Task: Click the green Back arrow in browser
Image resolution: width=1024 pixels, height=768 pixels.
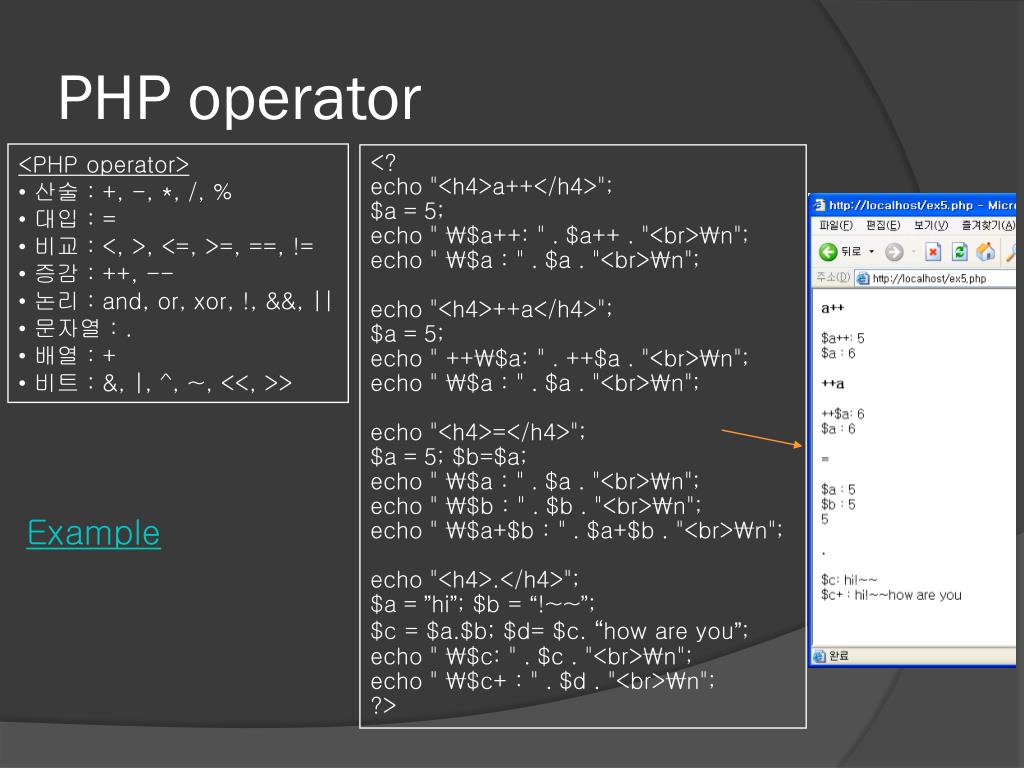Action: 828,251
